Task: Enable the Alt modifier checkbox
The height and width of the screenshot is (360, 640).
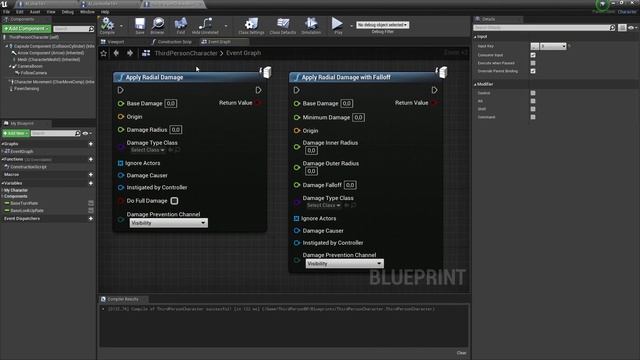Action: 533,101
